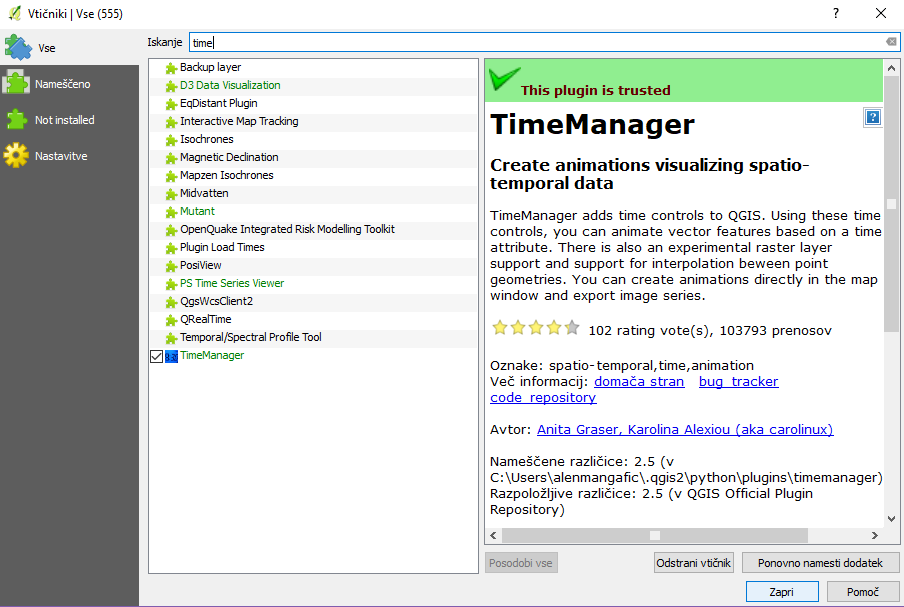The width and height of the screenshot is (904, 607).
Task: Click the Magnetic Declination plugin icon
Action: pos(171,159)
